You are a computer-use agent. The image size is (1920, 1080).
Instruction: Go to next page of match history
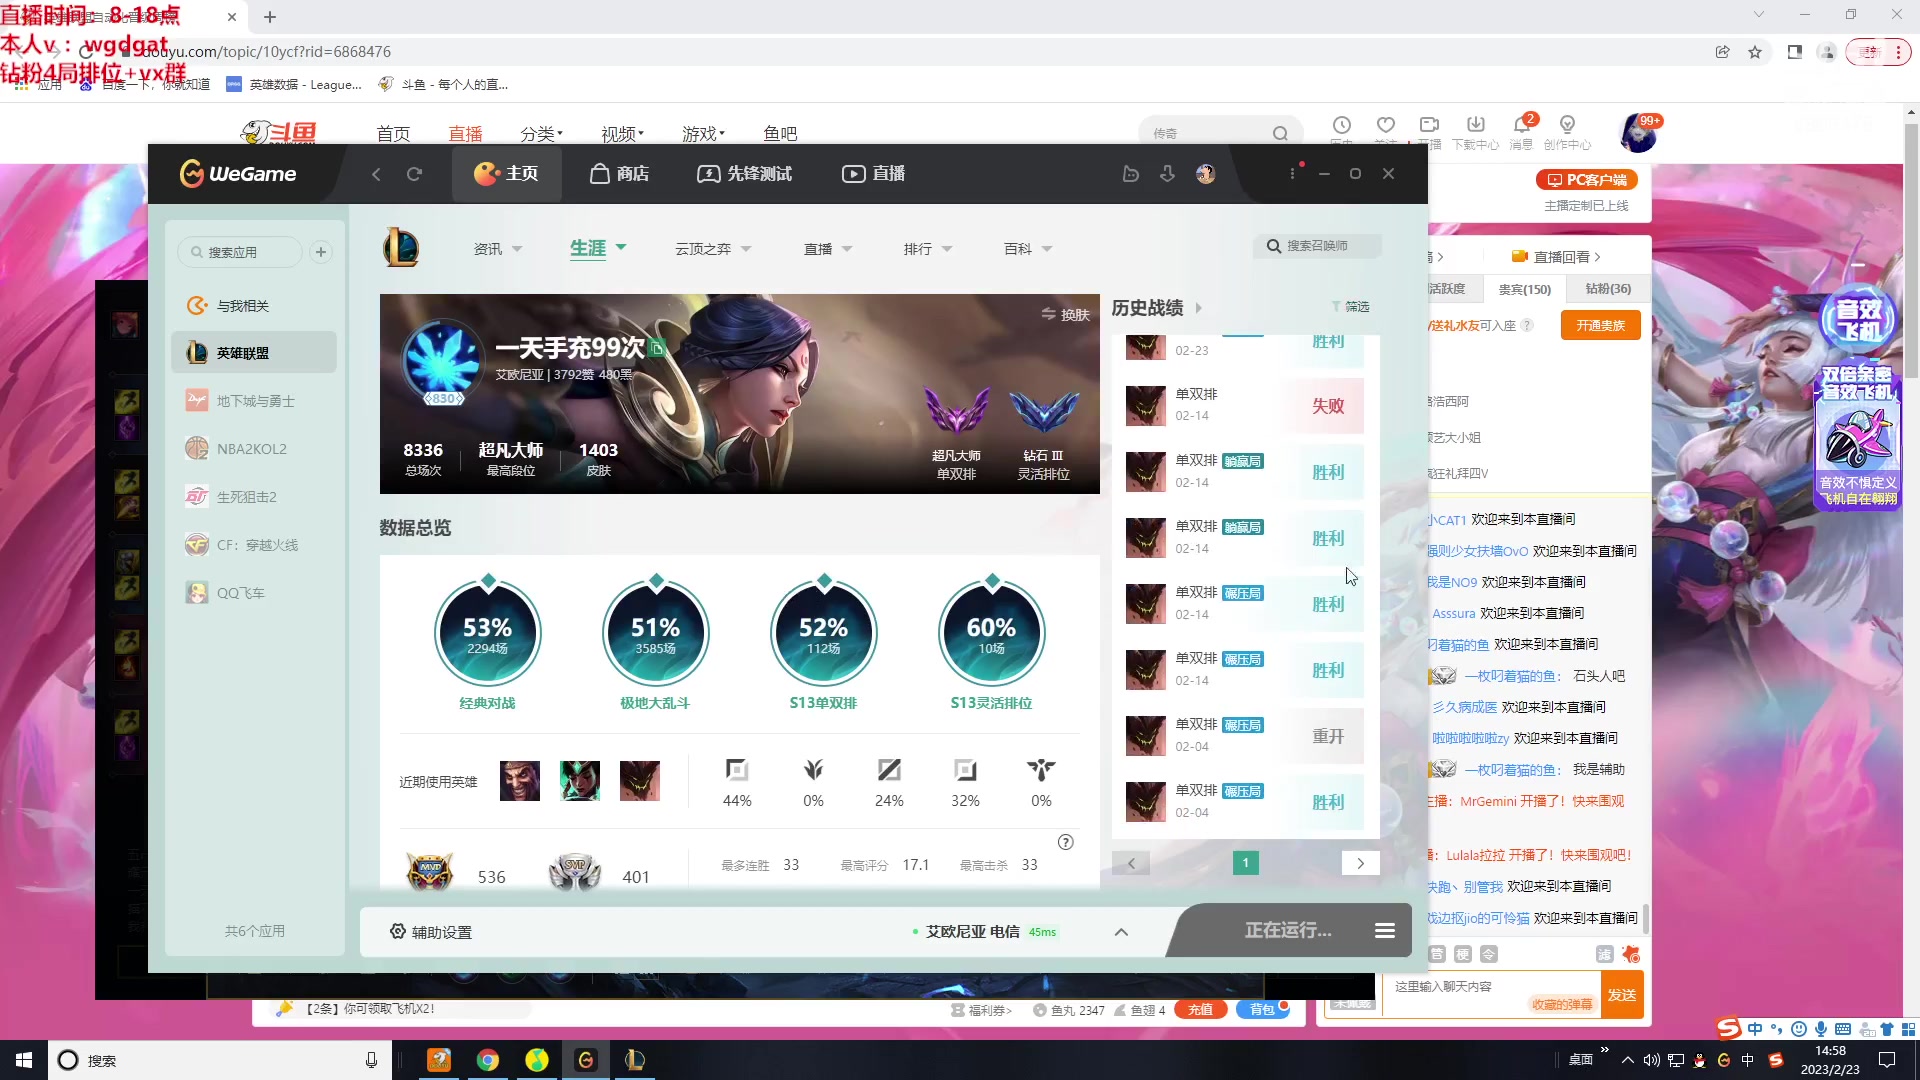[x=1360, y=863]
